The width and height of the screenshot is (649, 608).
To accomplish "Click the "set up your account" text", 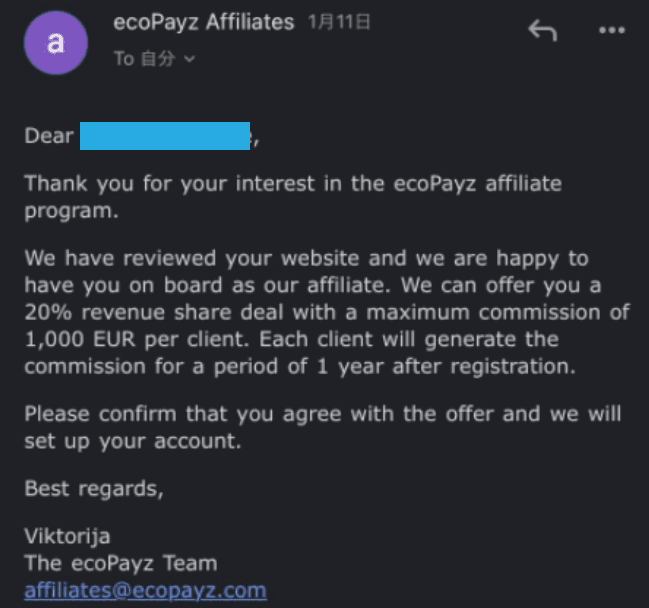I will click(x=132, y=441).
